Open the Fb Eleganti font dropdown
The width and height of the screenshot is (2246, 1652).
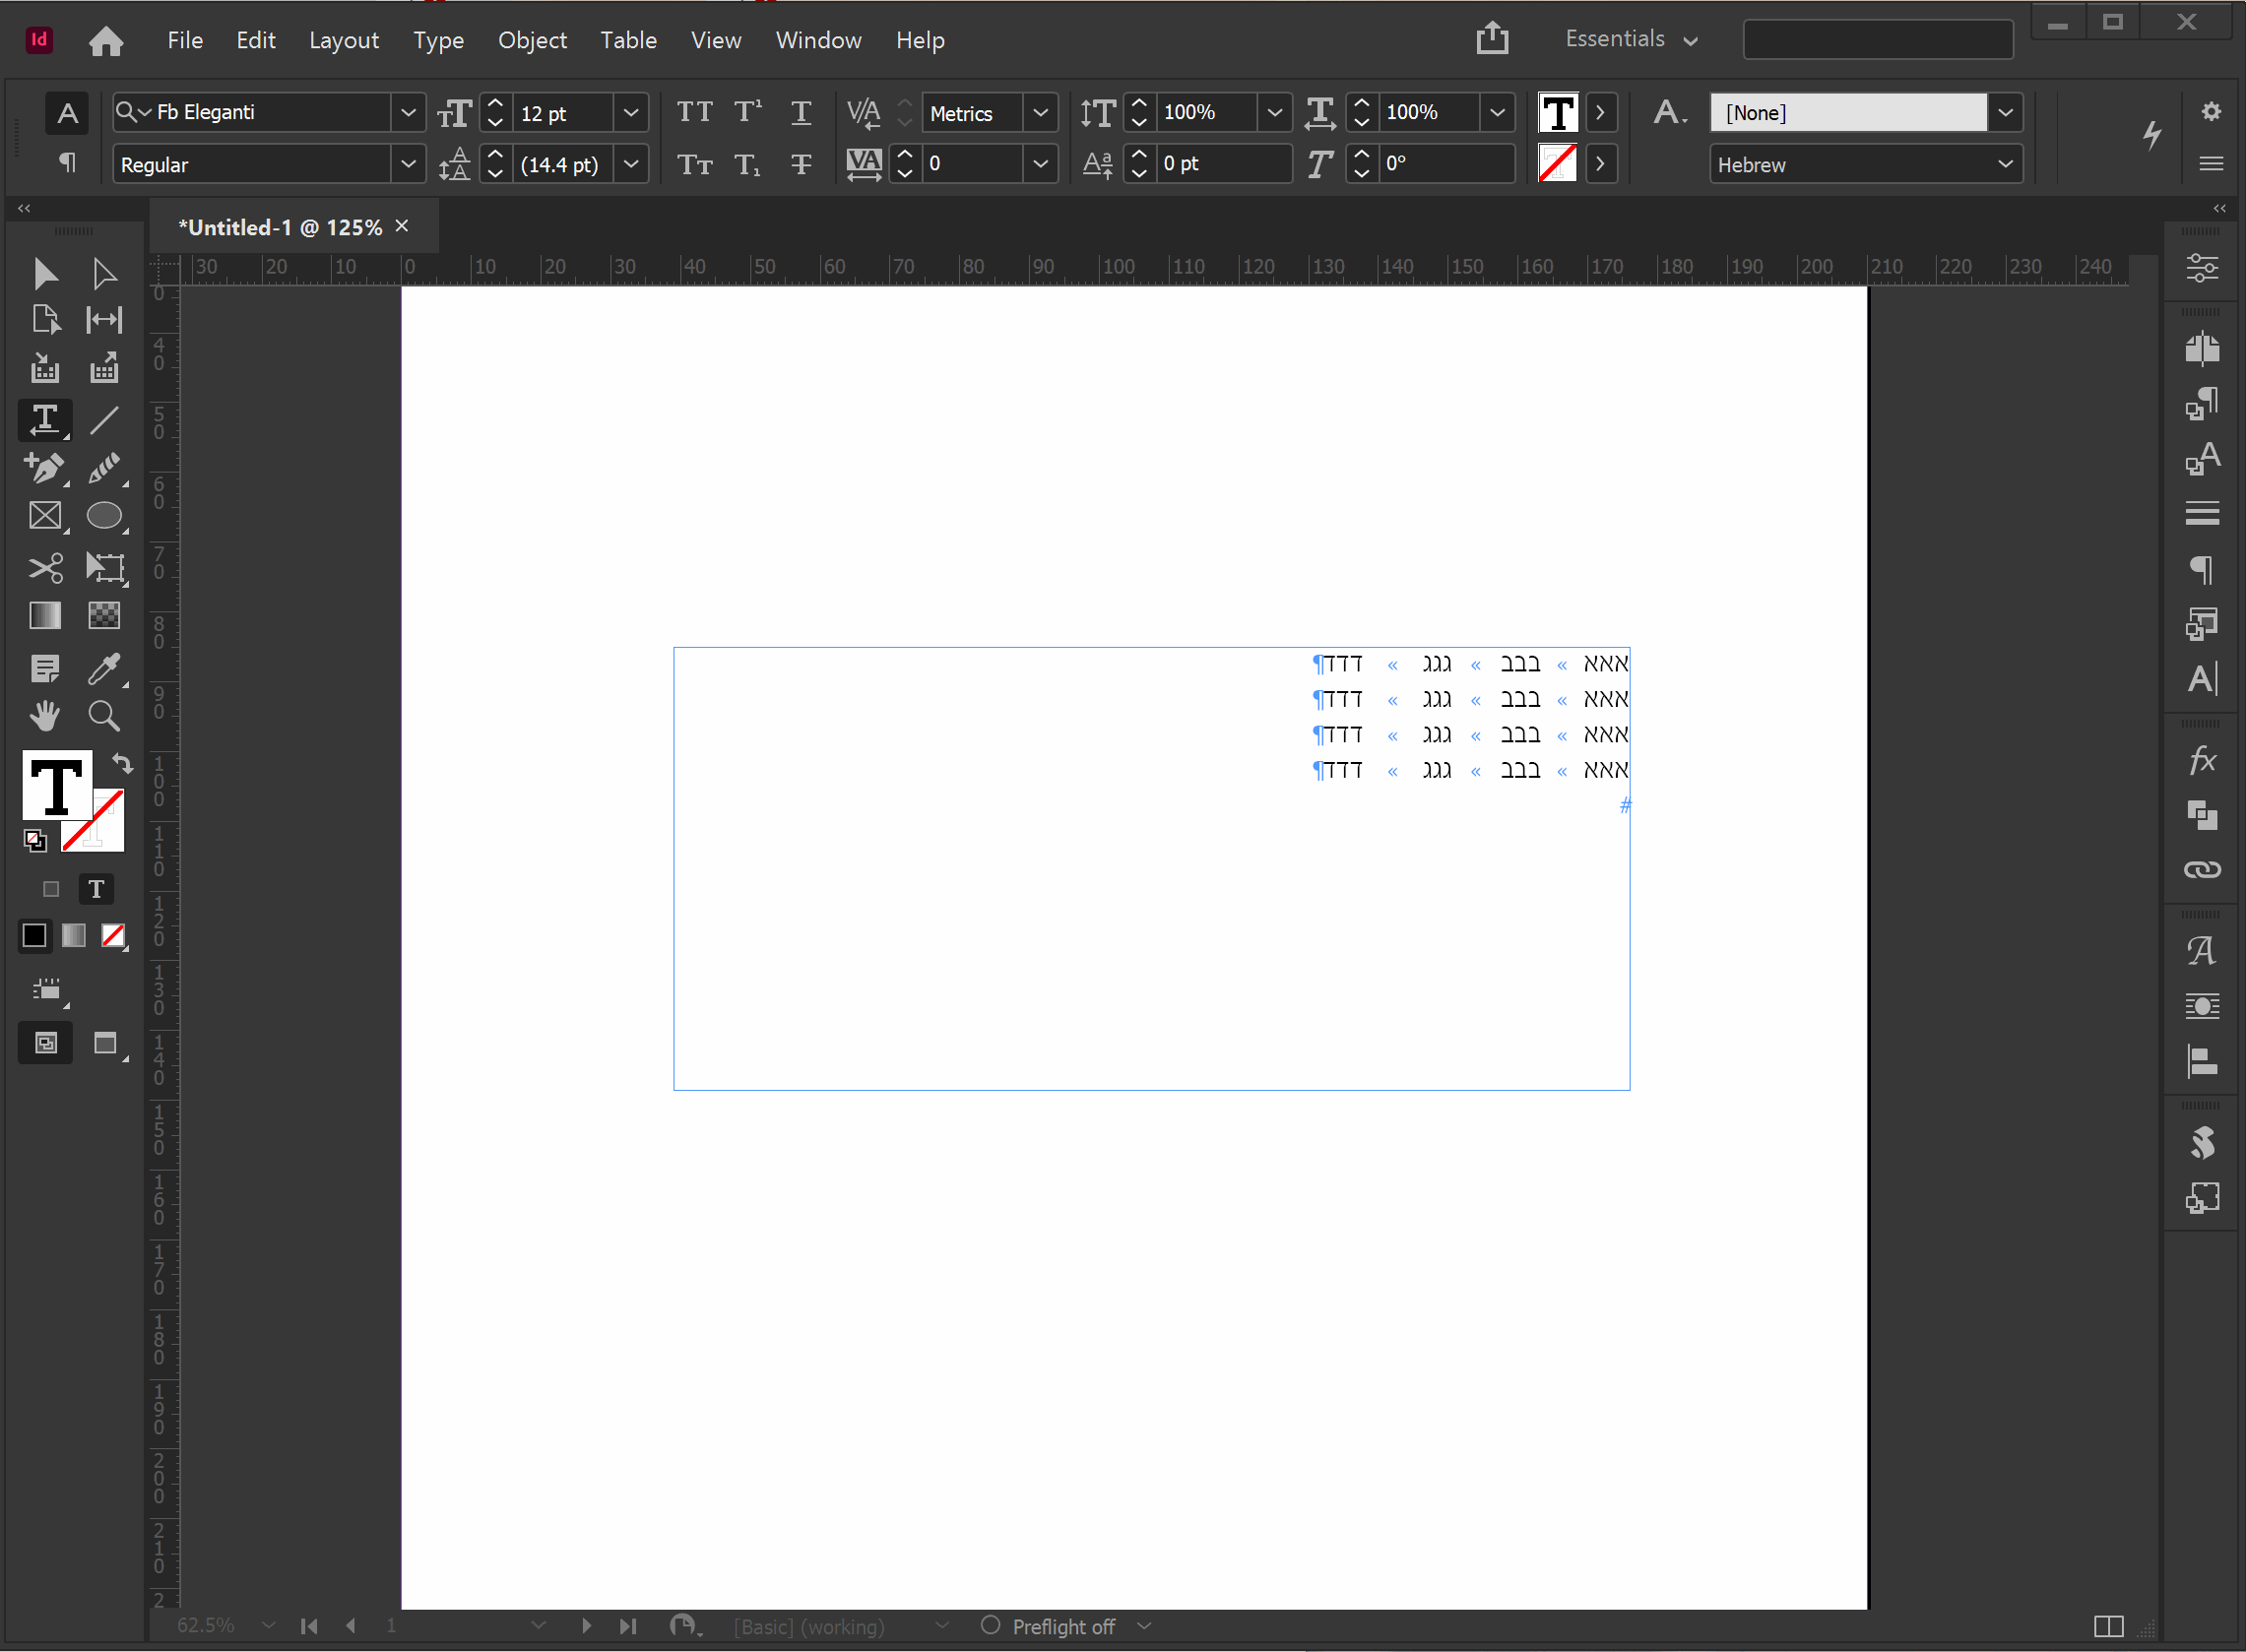click(x=407, y=112)
